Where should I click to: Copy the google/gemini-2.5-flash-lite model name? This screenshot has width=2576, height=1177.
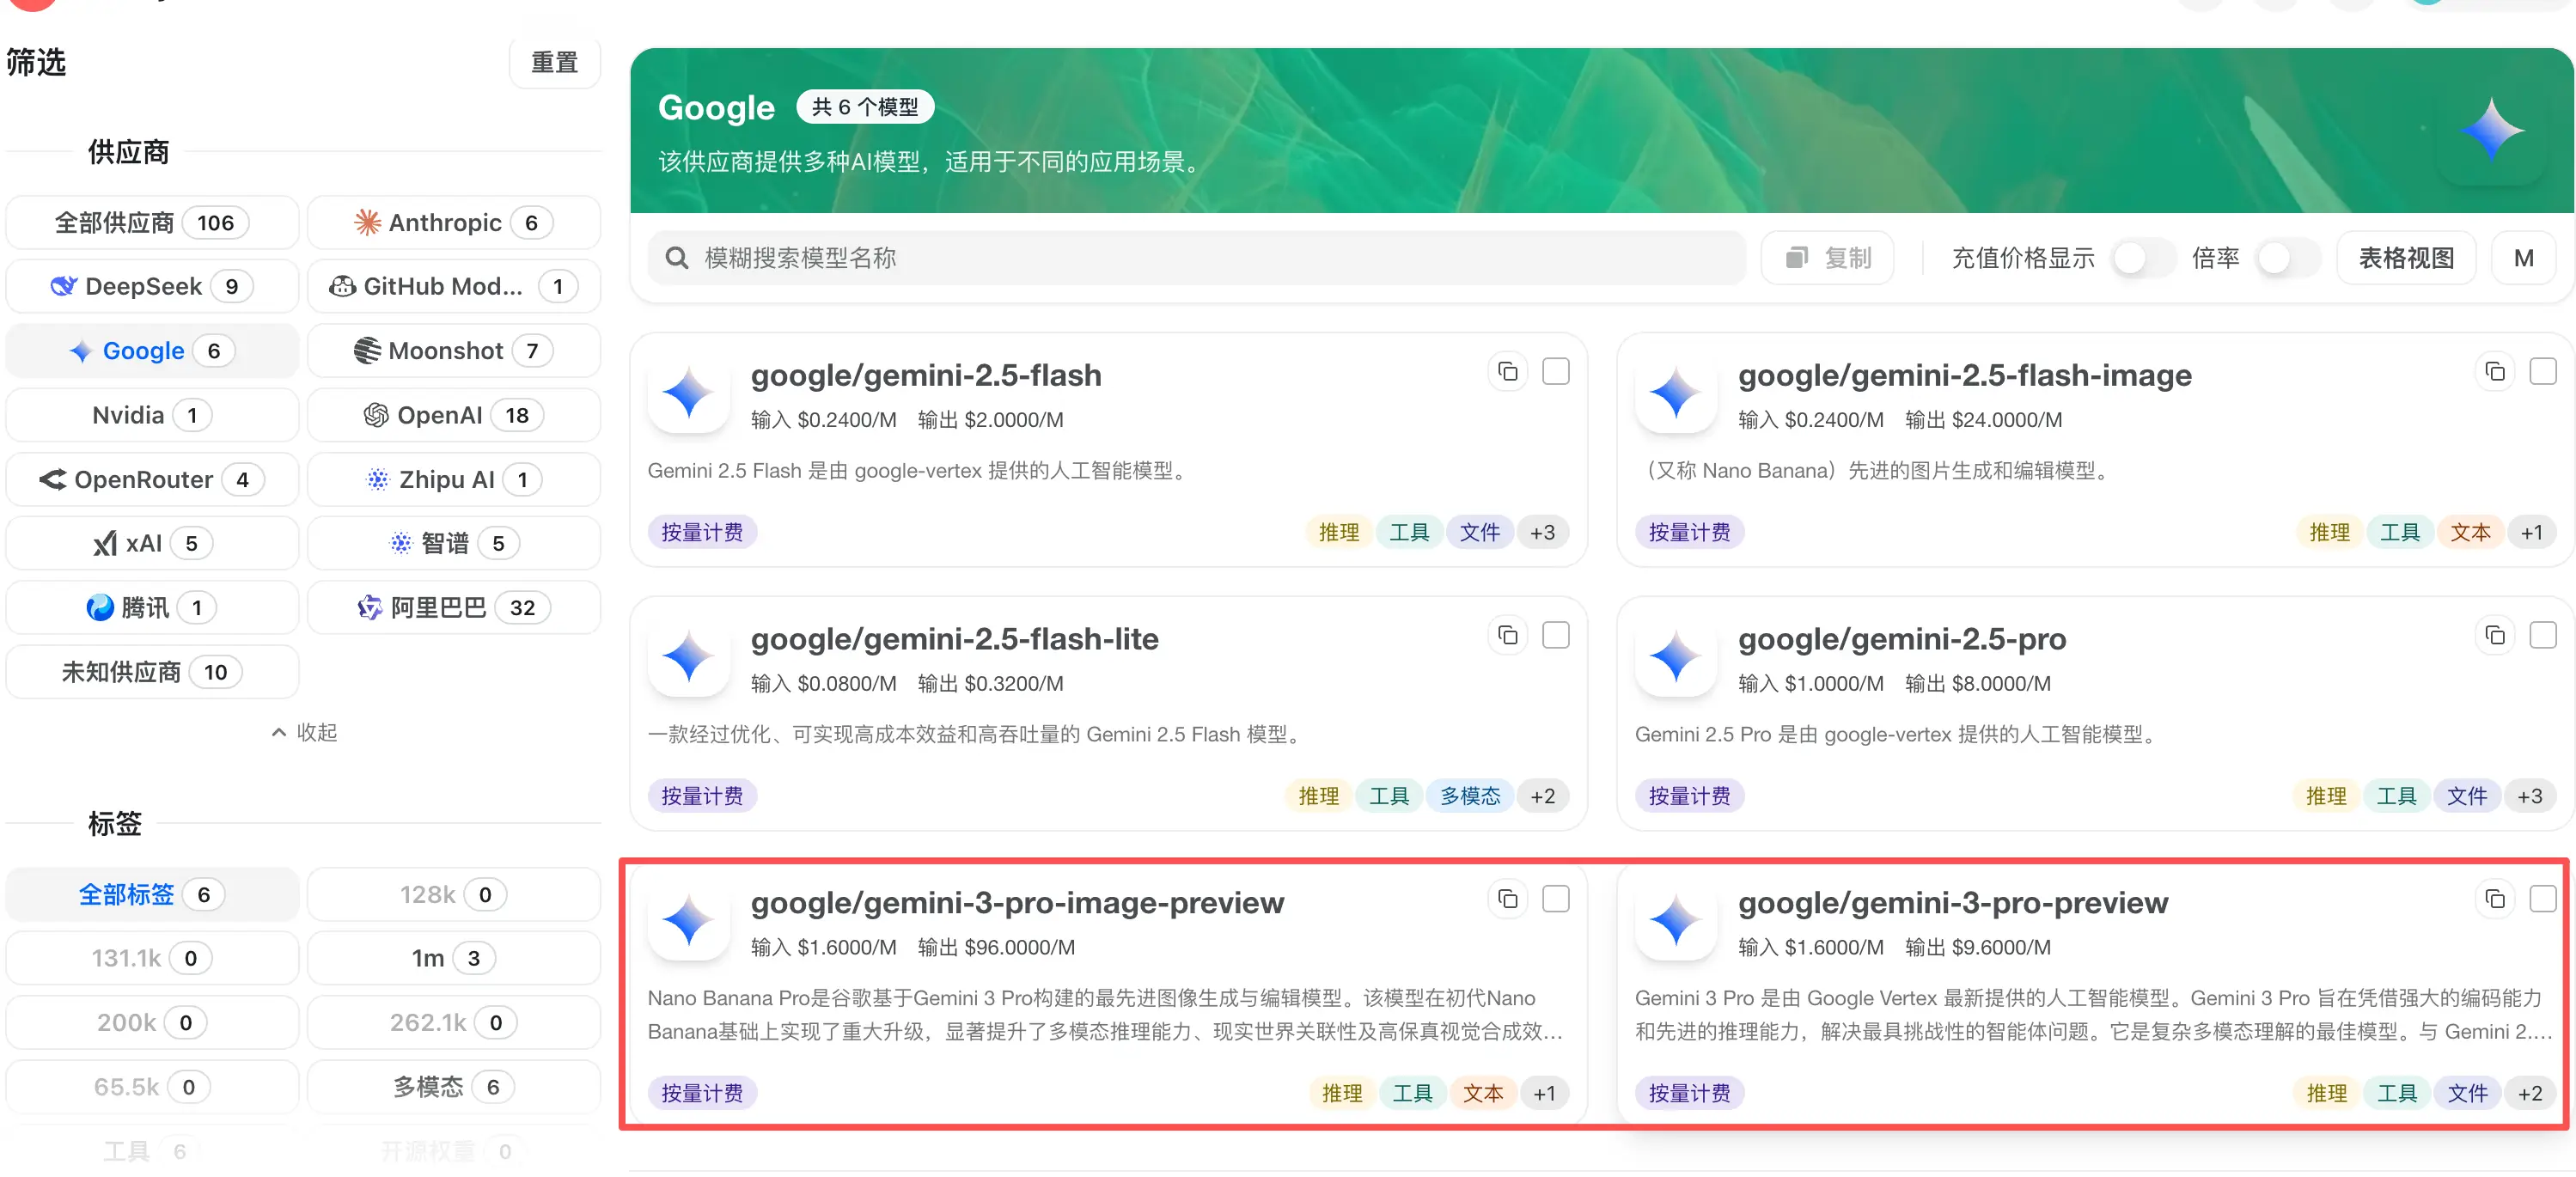click(x=1507, y=636)
